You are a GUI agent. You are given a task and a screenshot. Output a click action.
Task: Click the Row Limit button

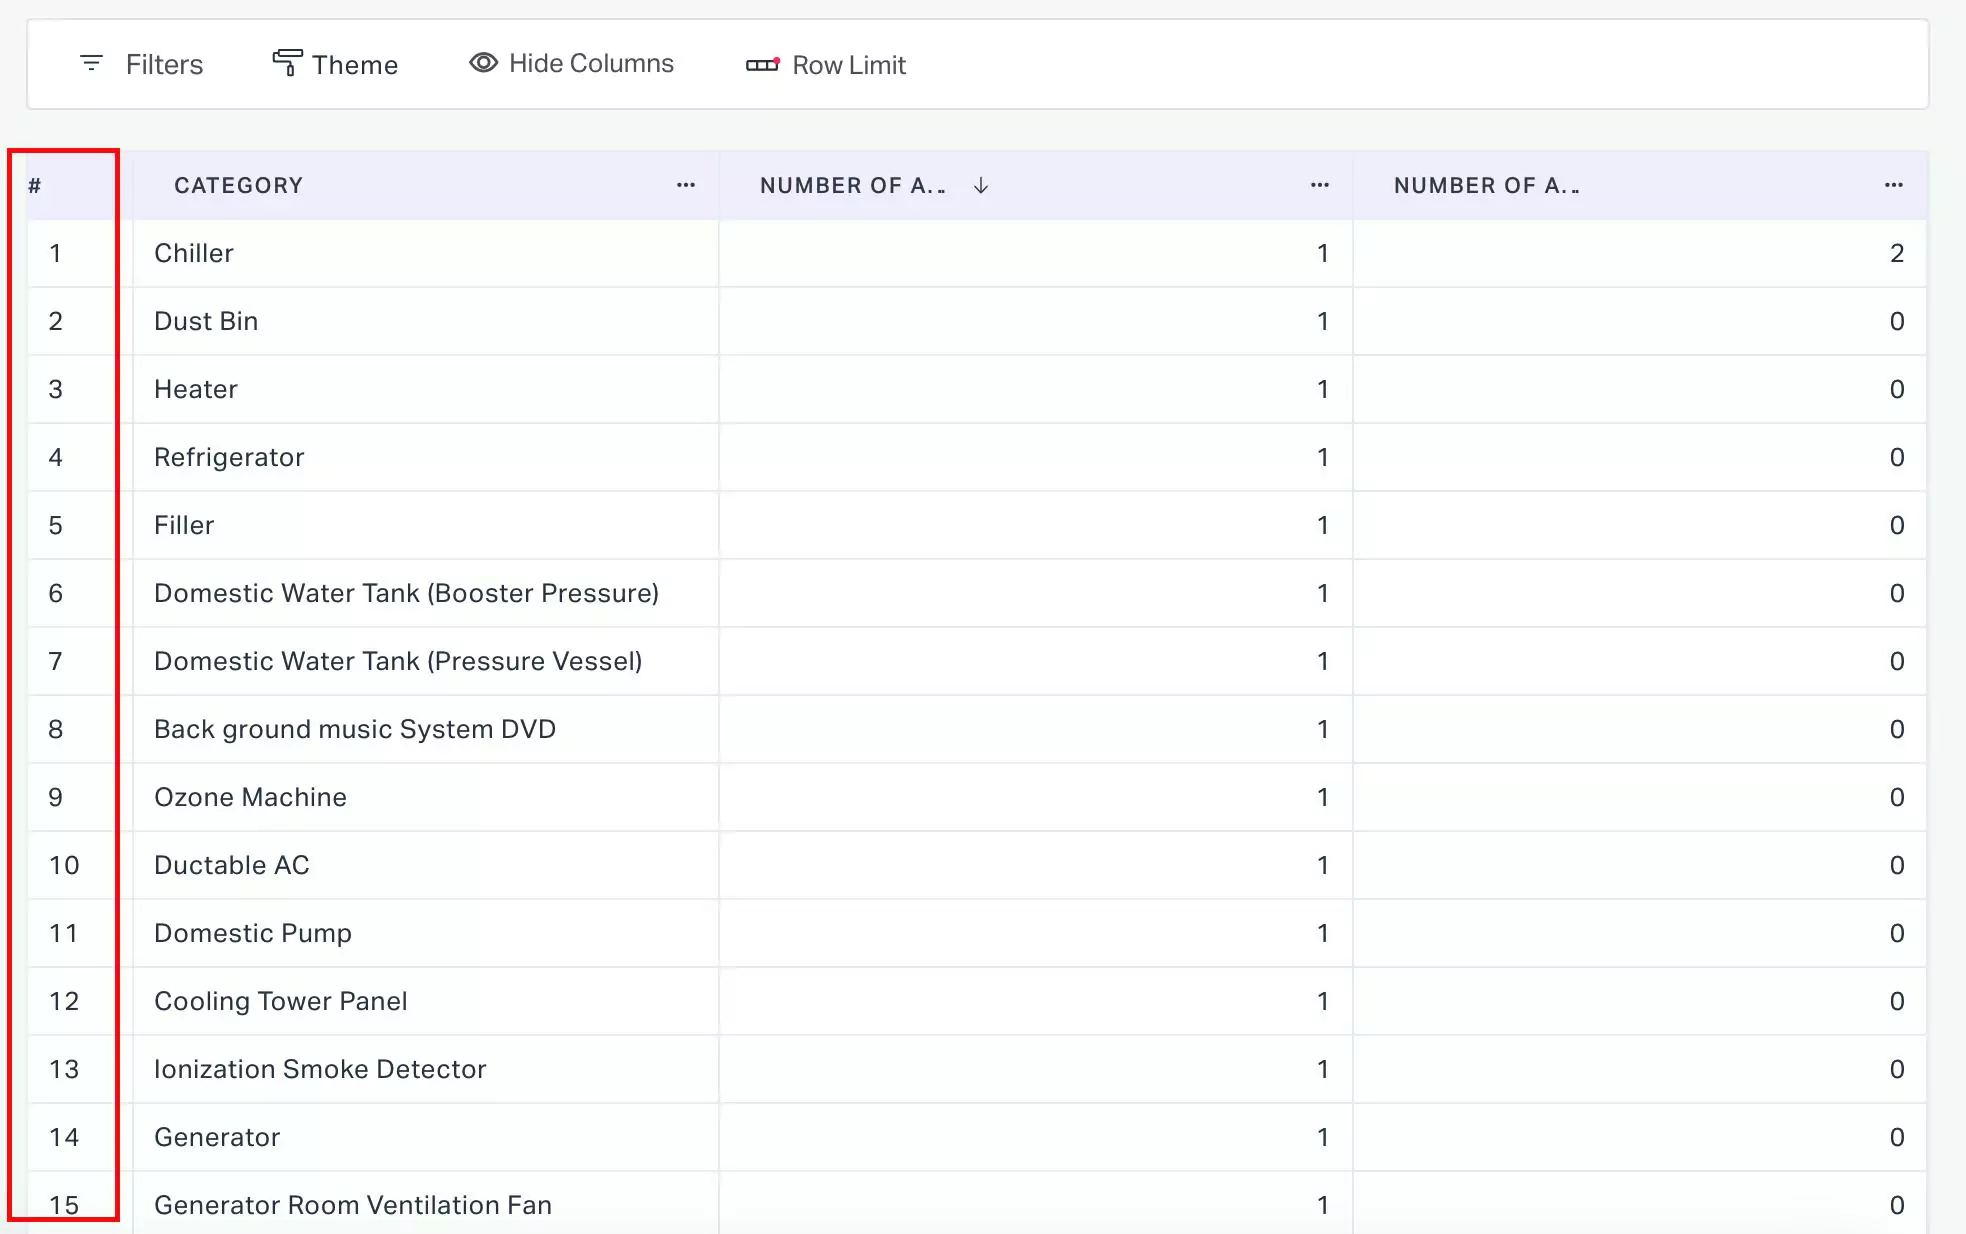[x=848, y=65]
